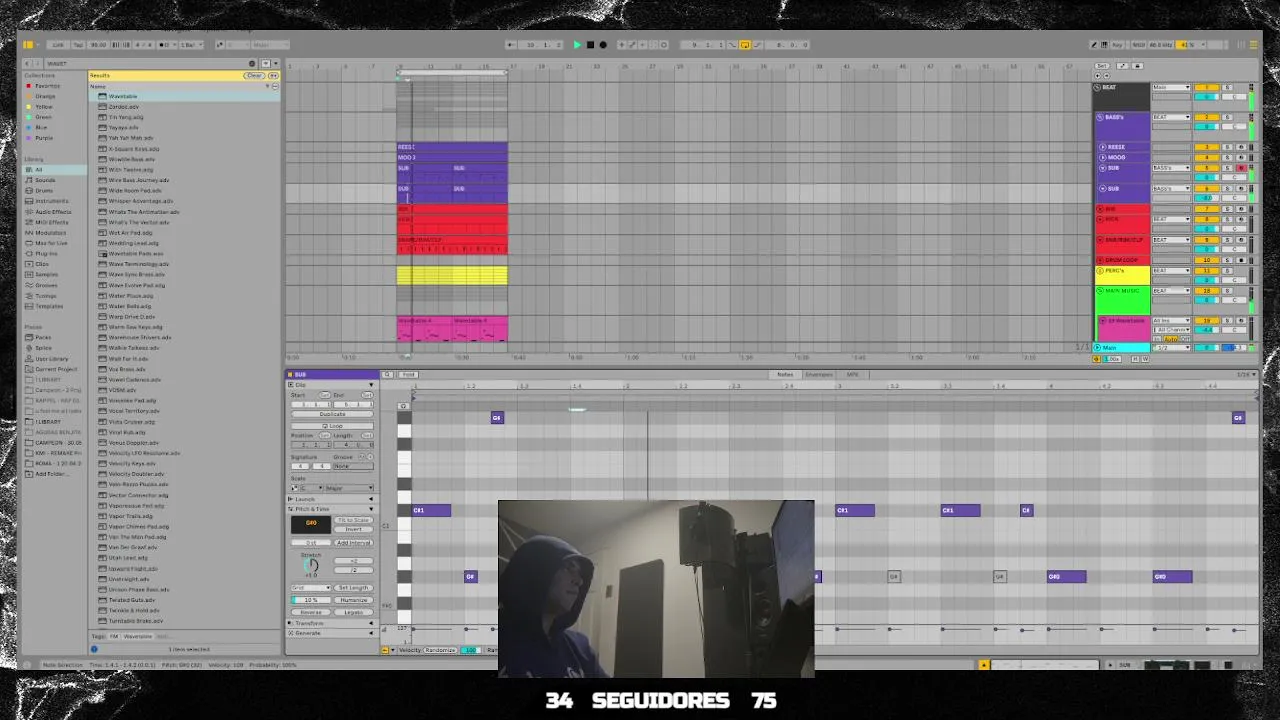
Task: Start playback with the green Play button
Action: click(x=577, y=45)
